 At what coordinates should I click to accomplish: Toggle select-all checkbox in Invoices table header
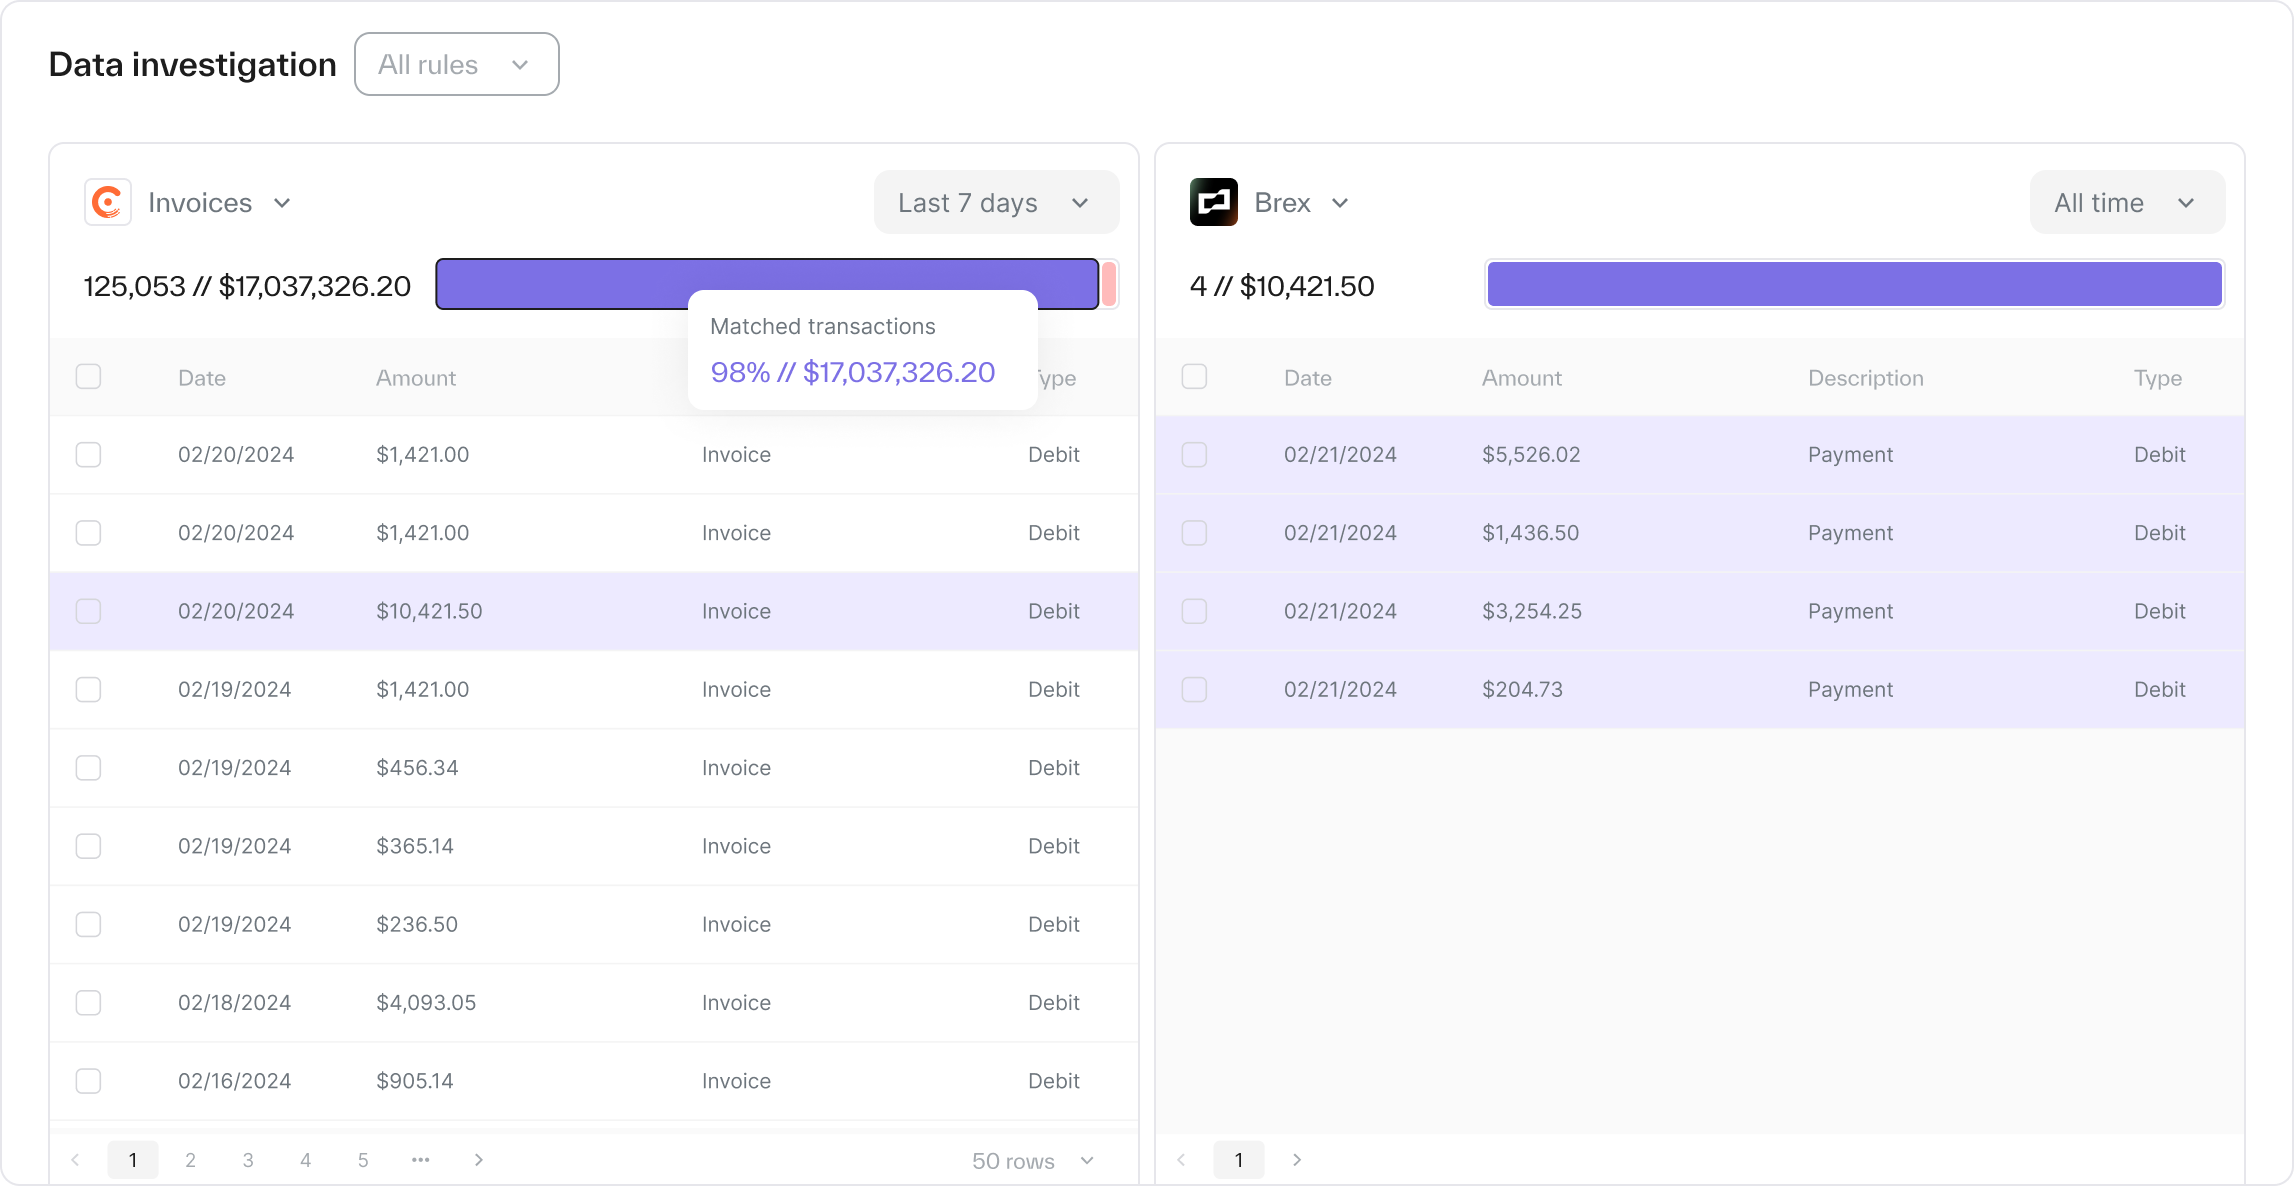[88, 377]
